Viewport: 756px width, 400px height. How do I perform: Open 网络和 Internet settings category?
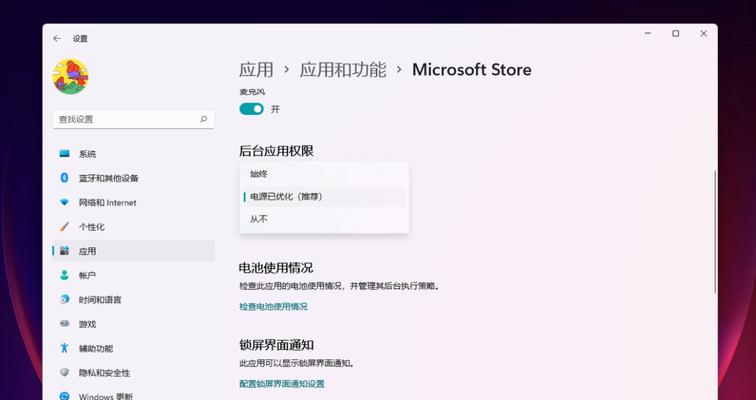pos(134,202)
